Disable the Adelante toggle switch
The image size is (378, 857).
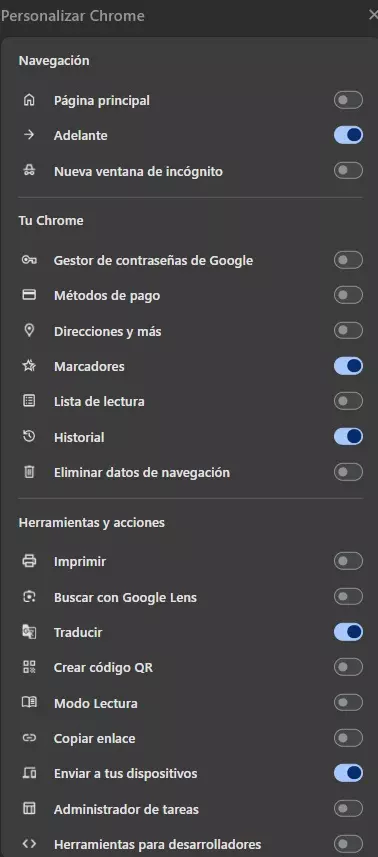(349, 135)
